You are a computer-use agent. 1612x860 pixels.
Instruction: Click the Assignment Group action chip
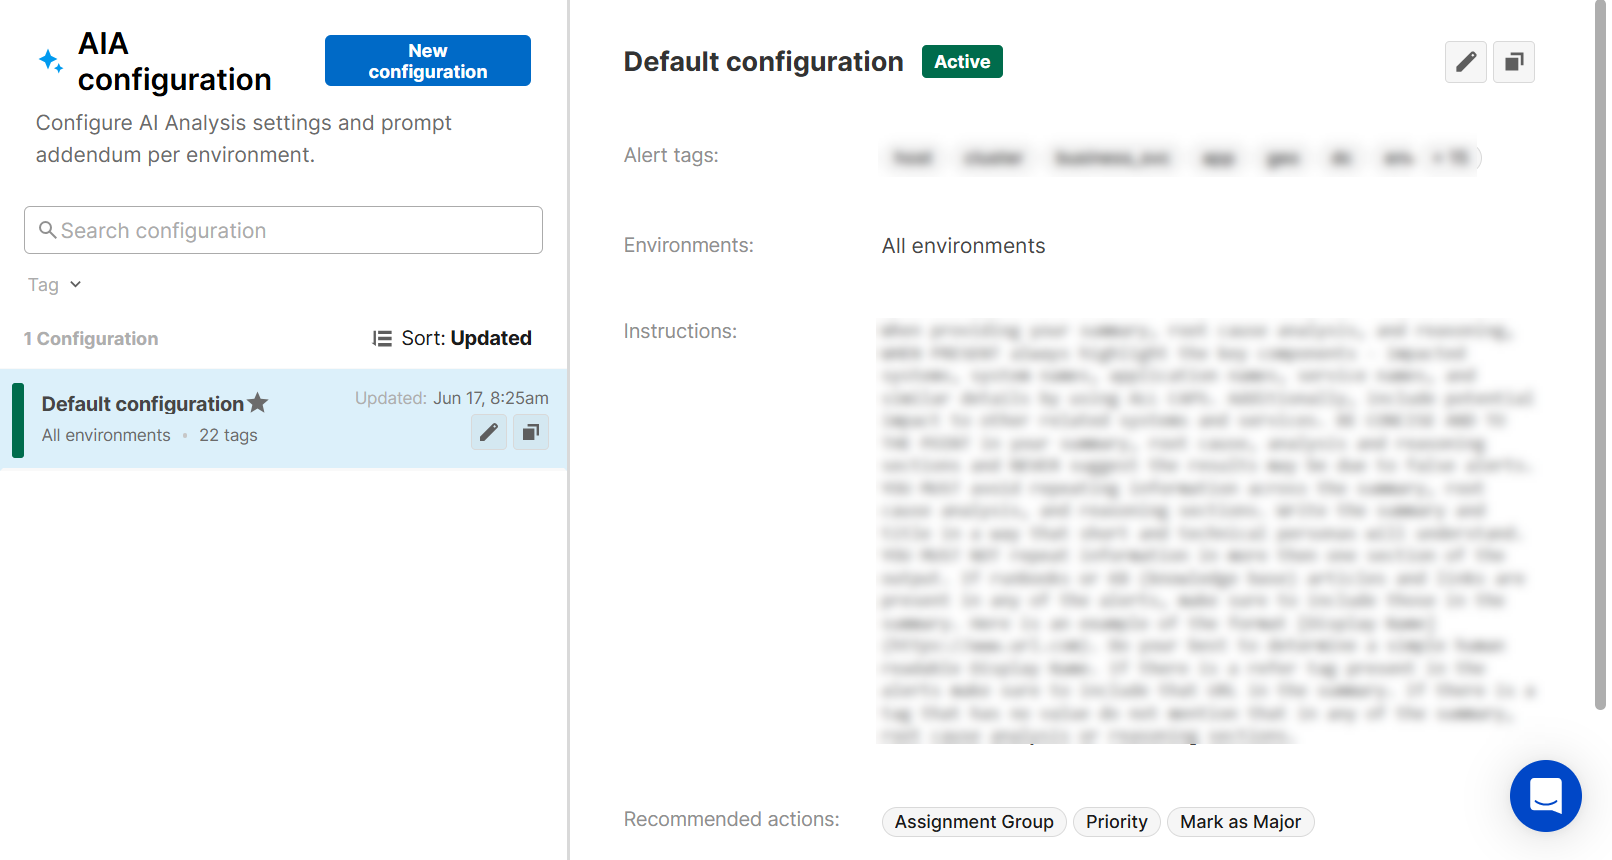(x=973, y=822)
